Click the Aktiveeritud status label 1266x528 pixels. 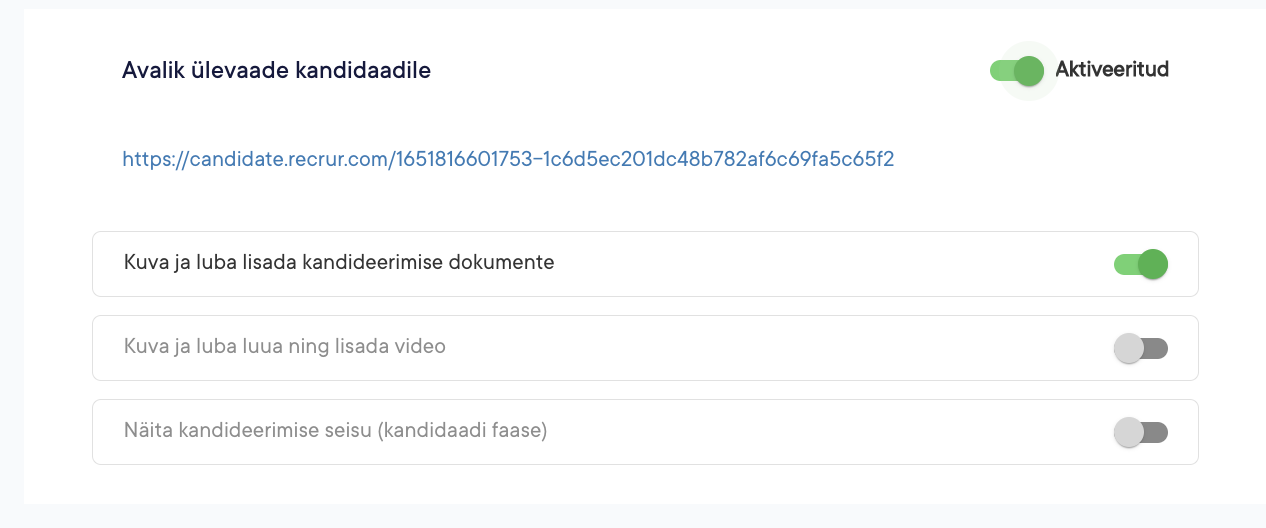tap(1112, 70)
